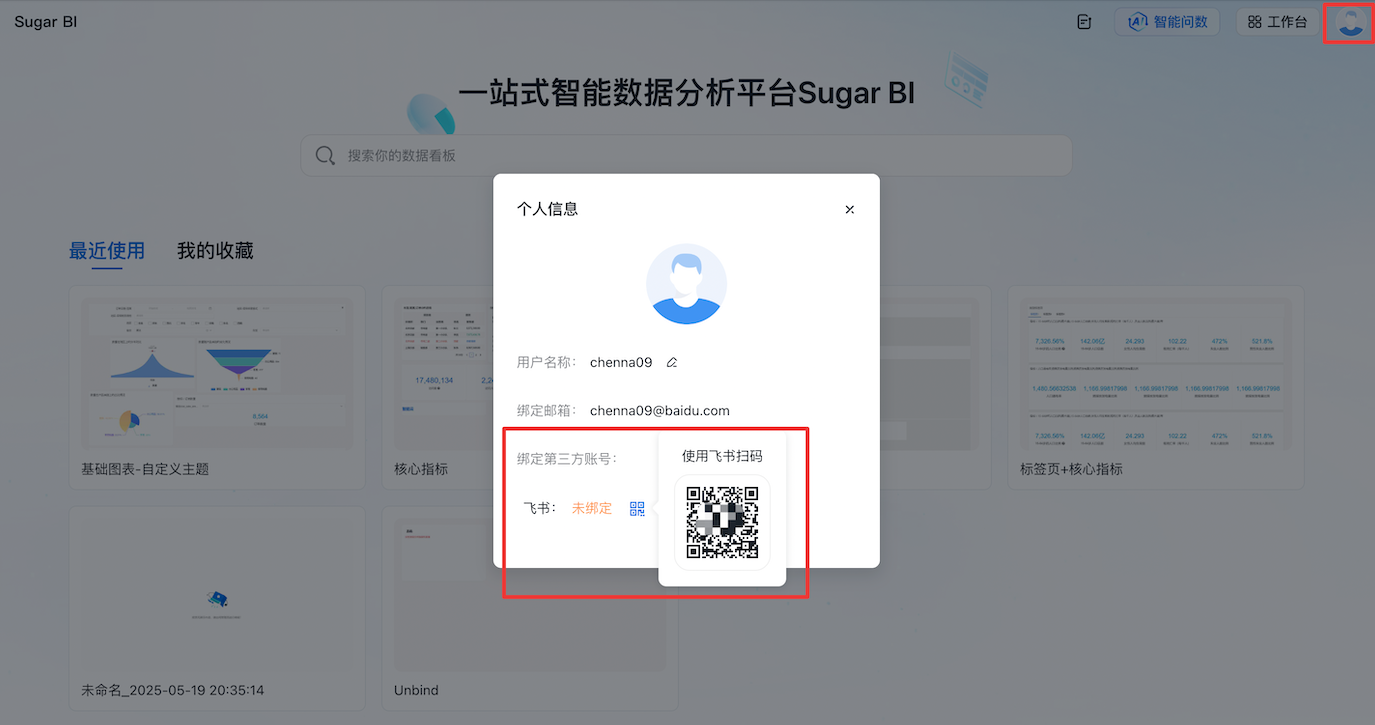Click the 使用飞书扫码 label
This screenshot has width=1375, height=725.
click(722, 456)
